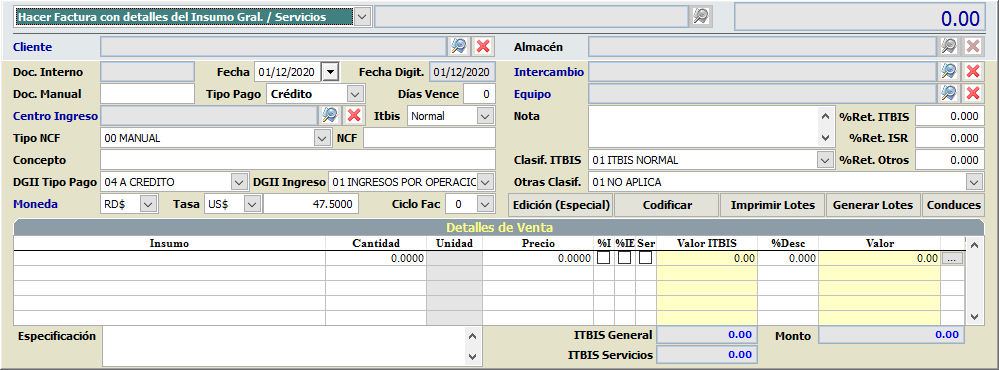The image size is (999, 370).
Task: Click the Edición (Especial) button
Action: [x=561, y=205]
